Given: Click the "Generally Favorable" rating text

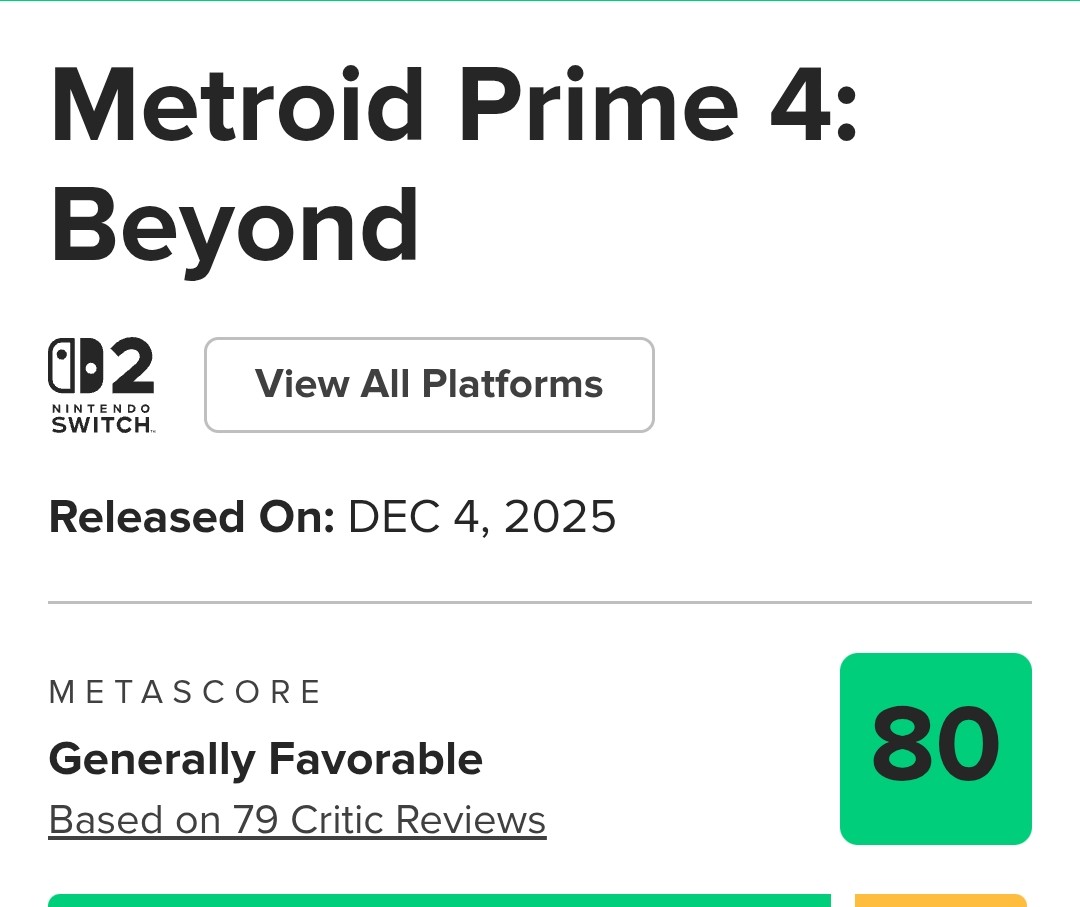Looking at the screenshot, I should click(265, 759).
